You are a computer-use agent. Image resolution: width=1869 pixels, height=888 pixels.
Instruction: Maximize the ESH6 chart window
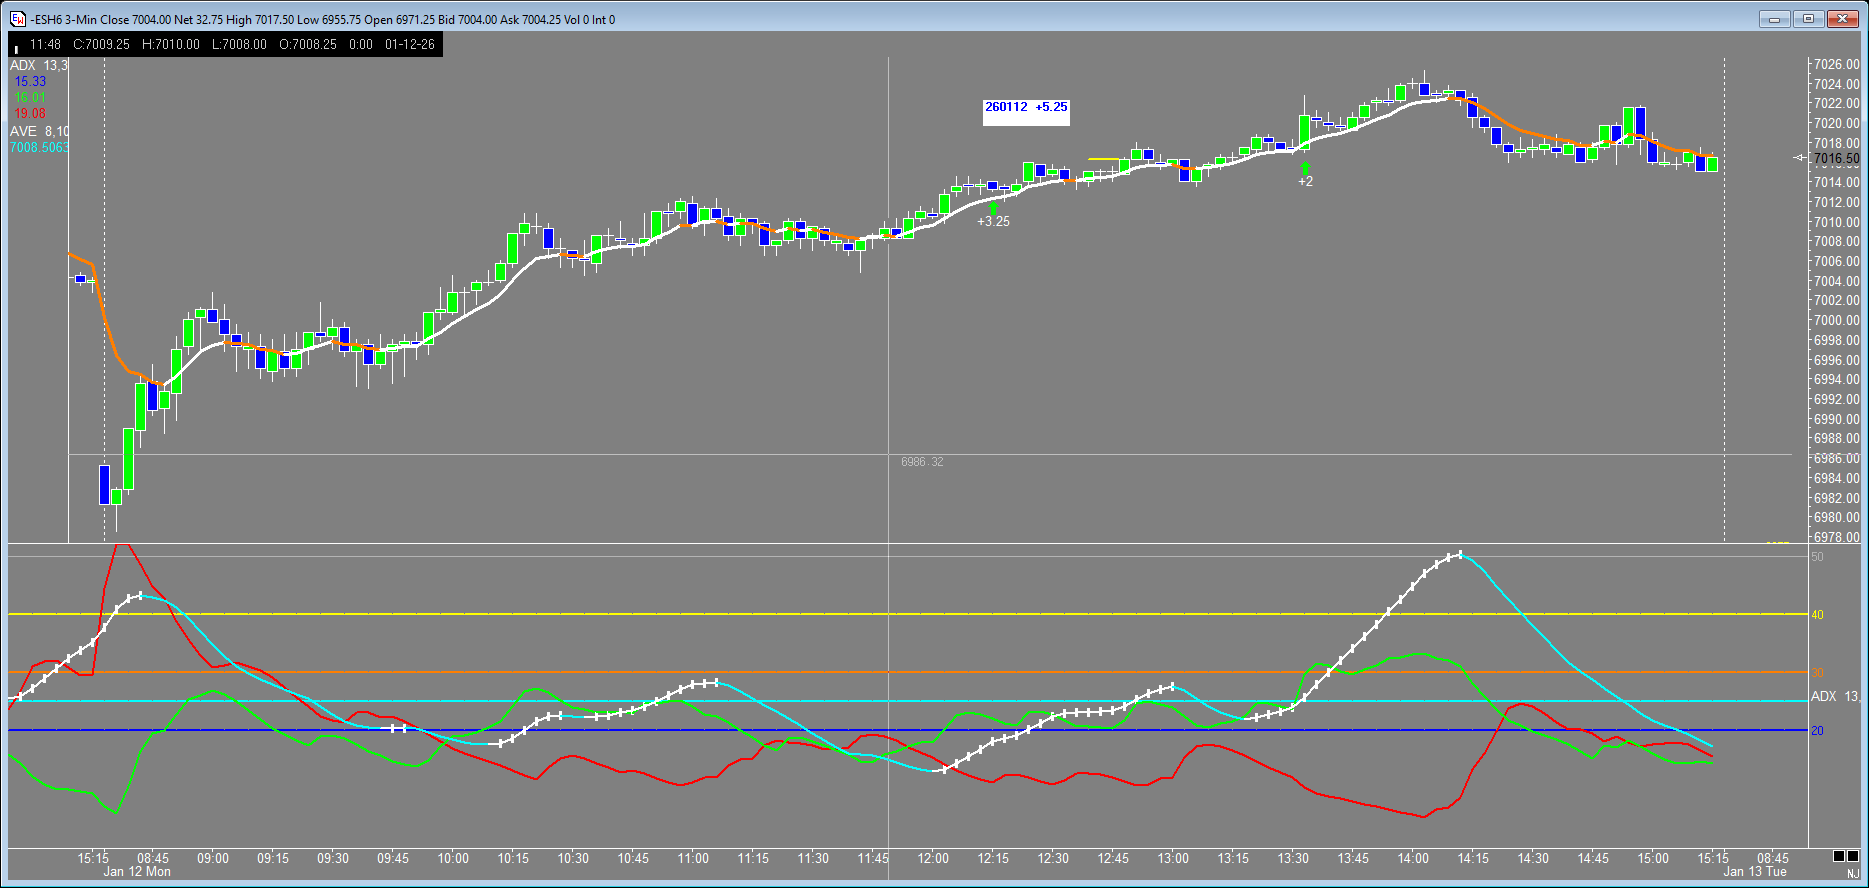1808,19
